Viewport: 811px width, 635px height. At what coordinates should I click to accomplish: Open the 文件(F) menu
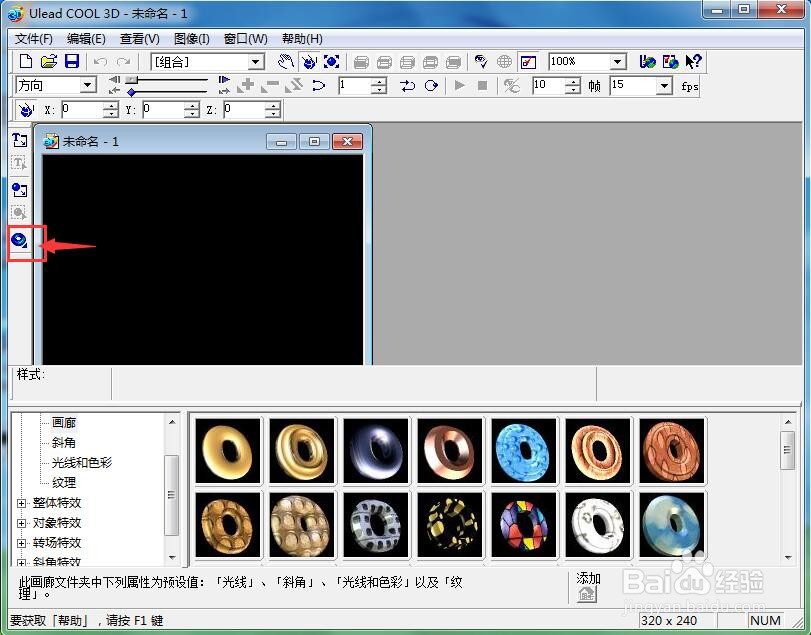[34, 39]
